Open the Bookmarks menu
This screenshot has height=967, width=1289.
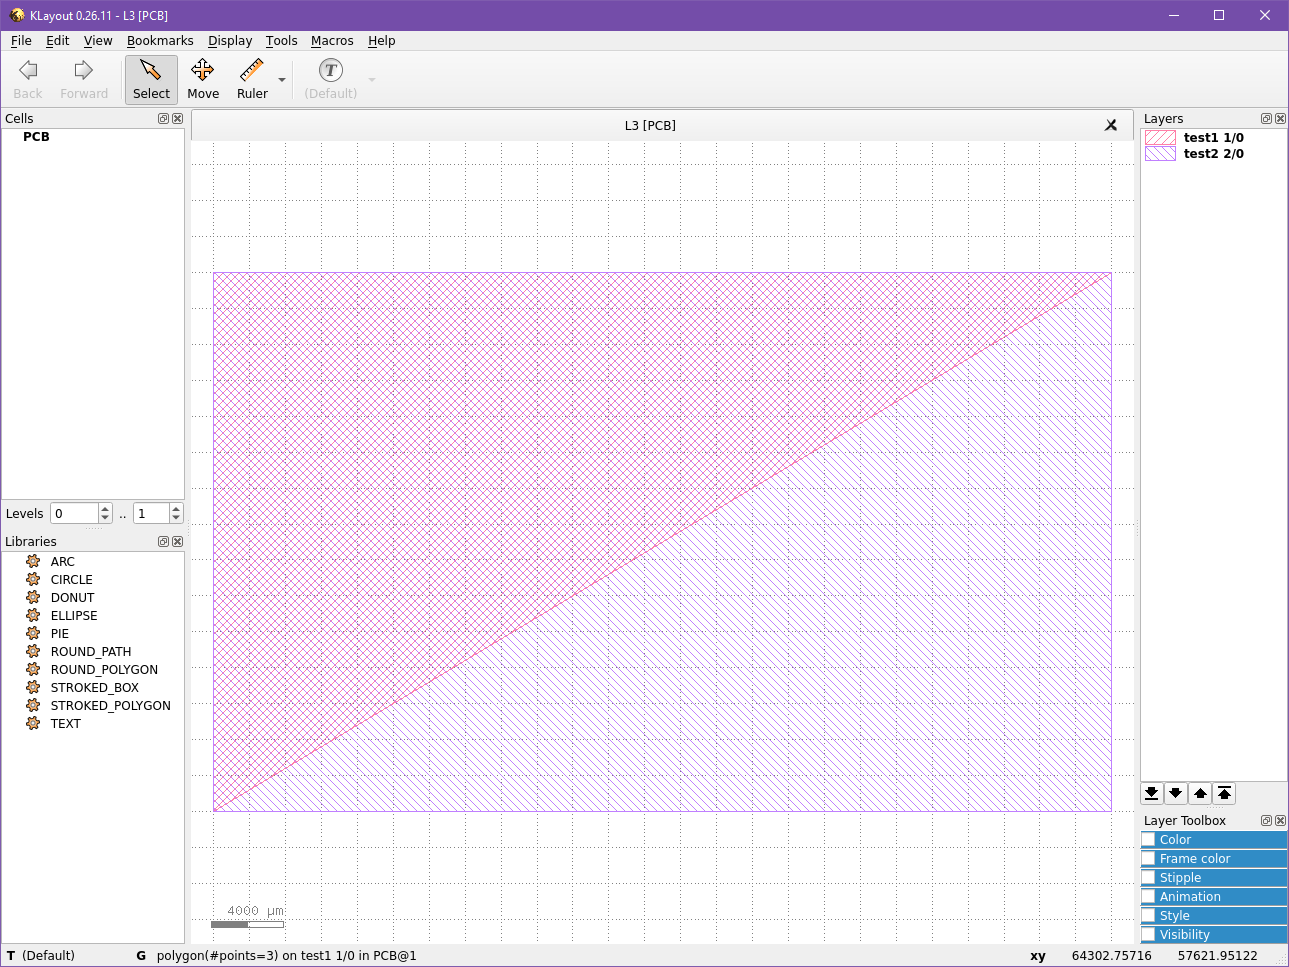(x=160, y=41)
